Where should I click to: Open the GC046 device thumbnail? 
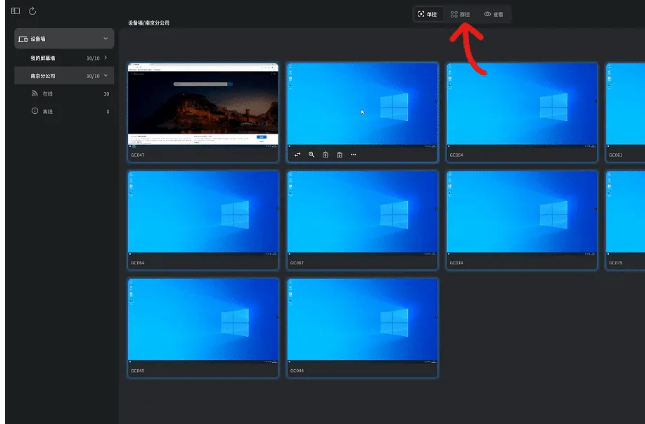tap(362, 321)
